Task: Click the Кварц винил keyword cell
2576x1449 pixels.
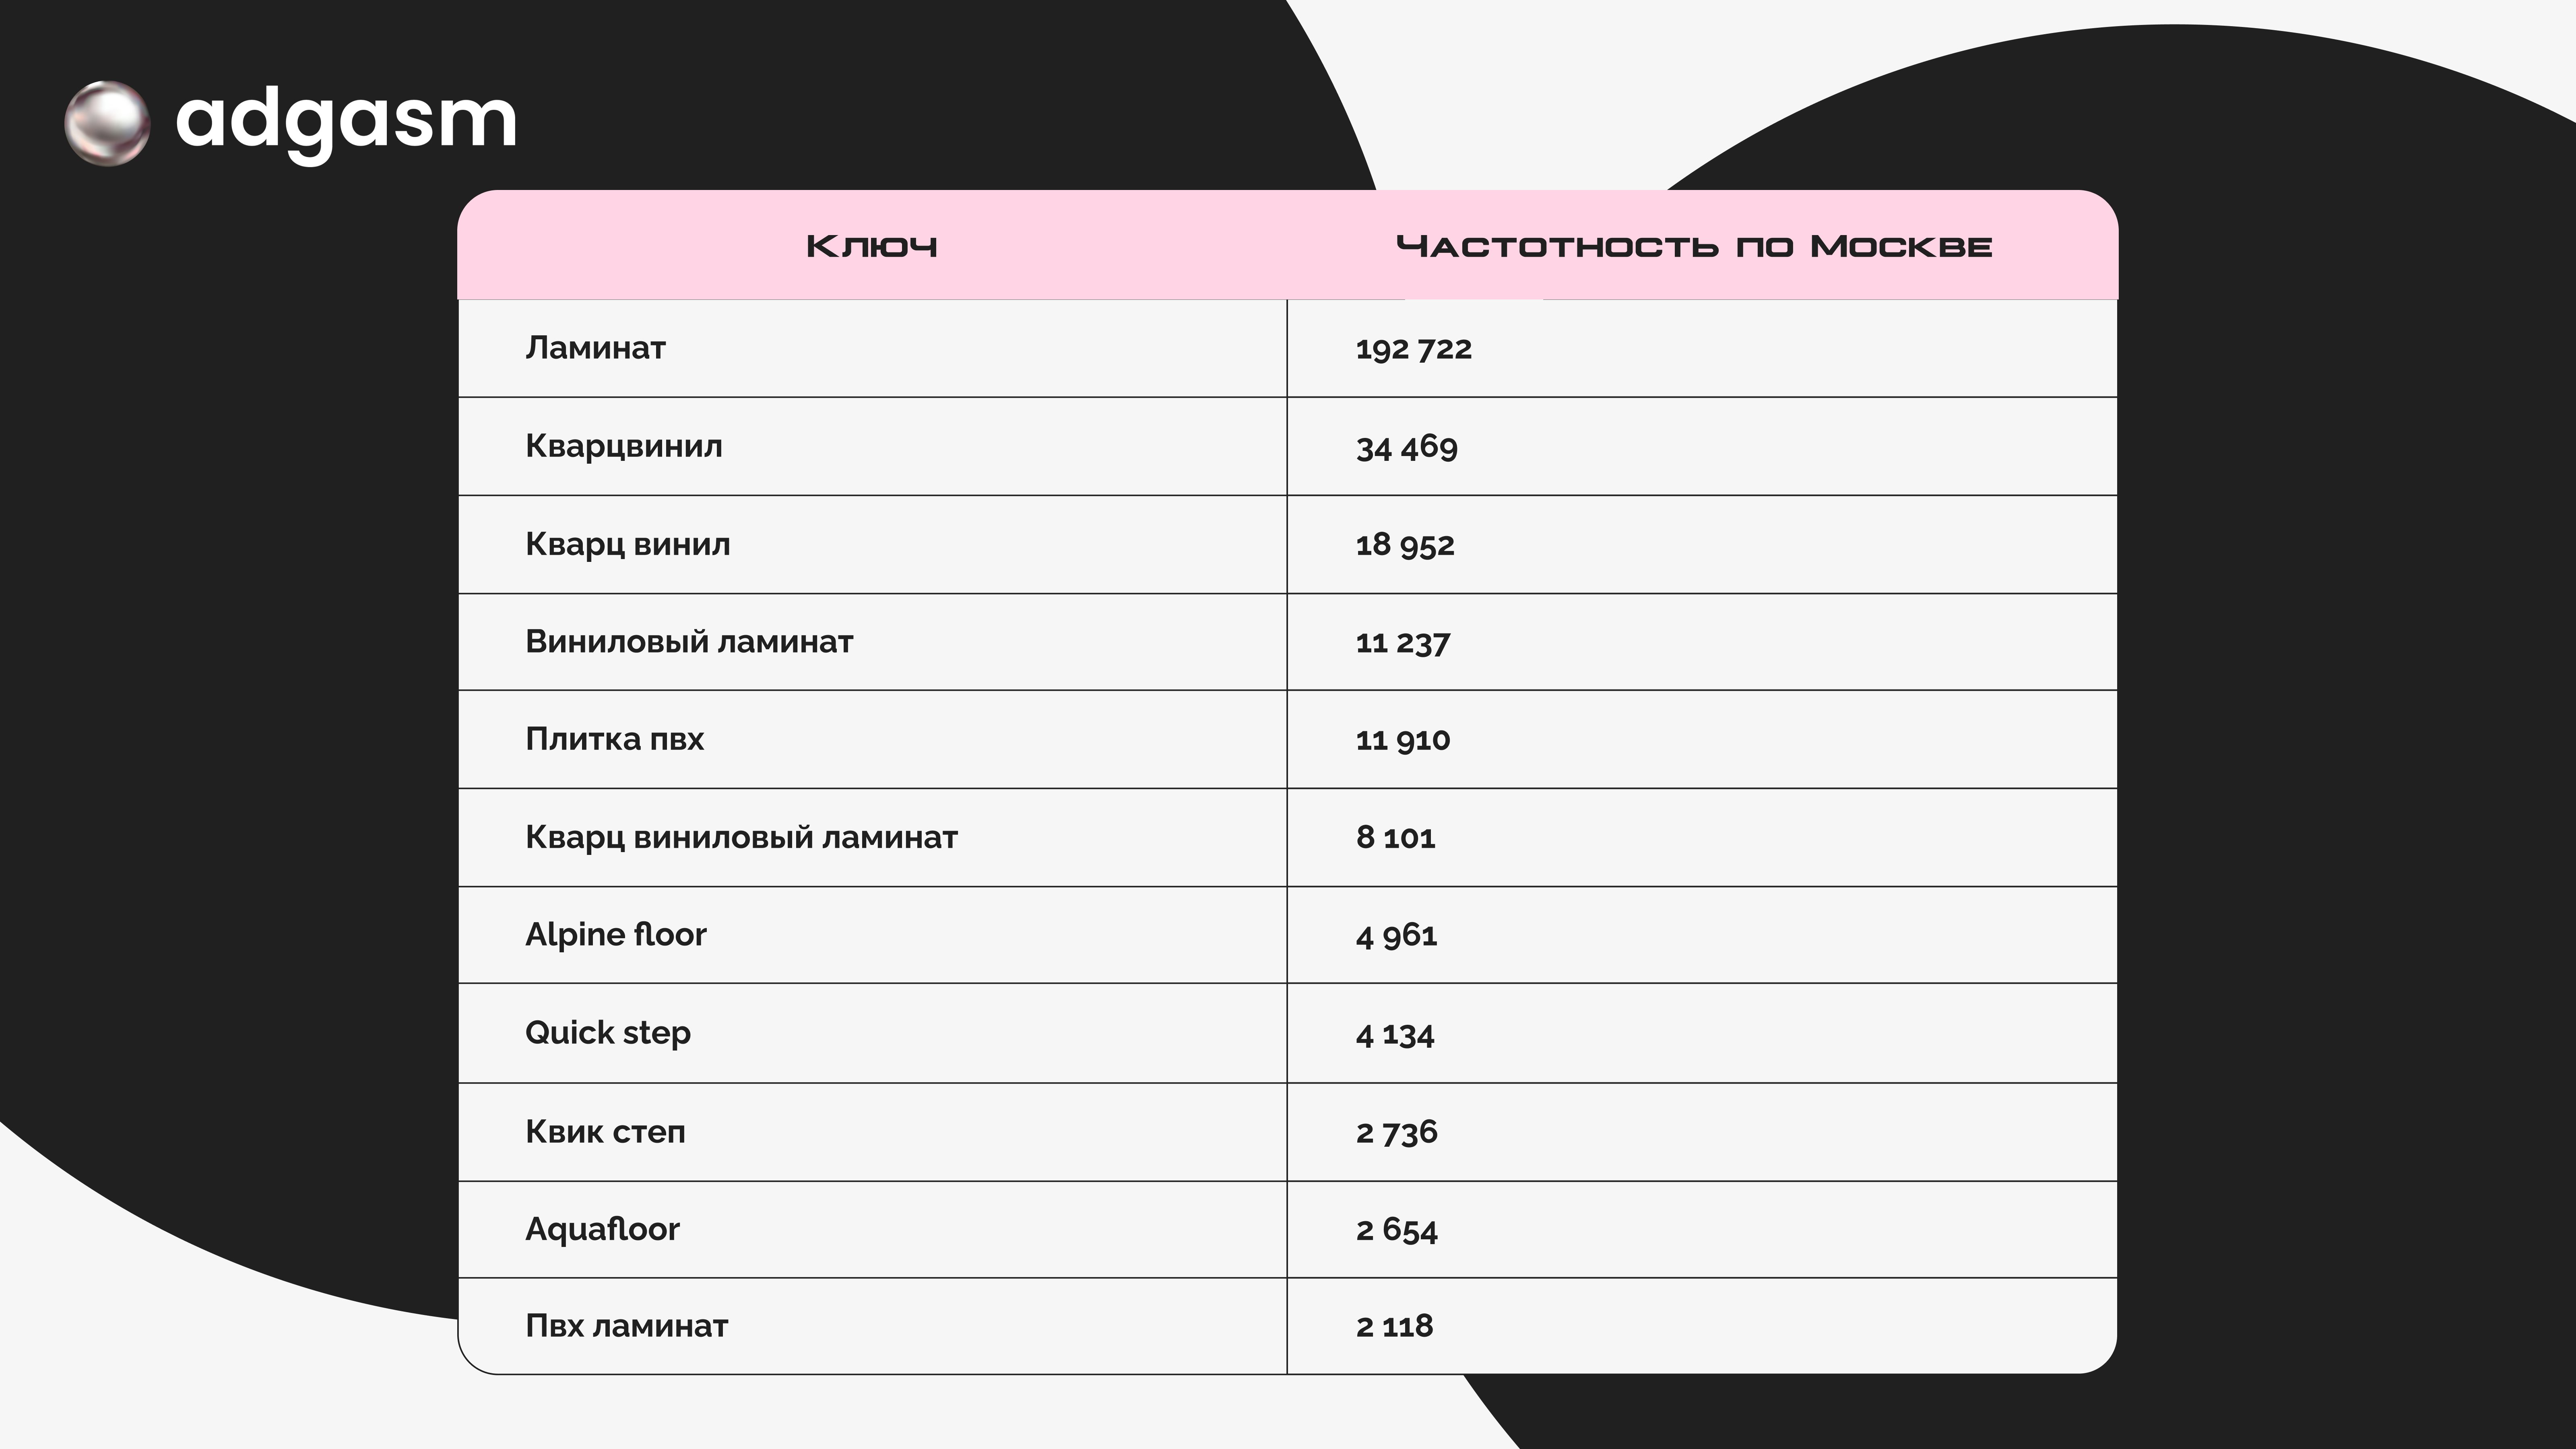Action: pos(627,544)
